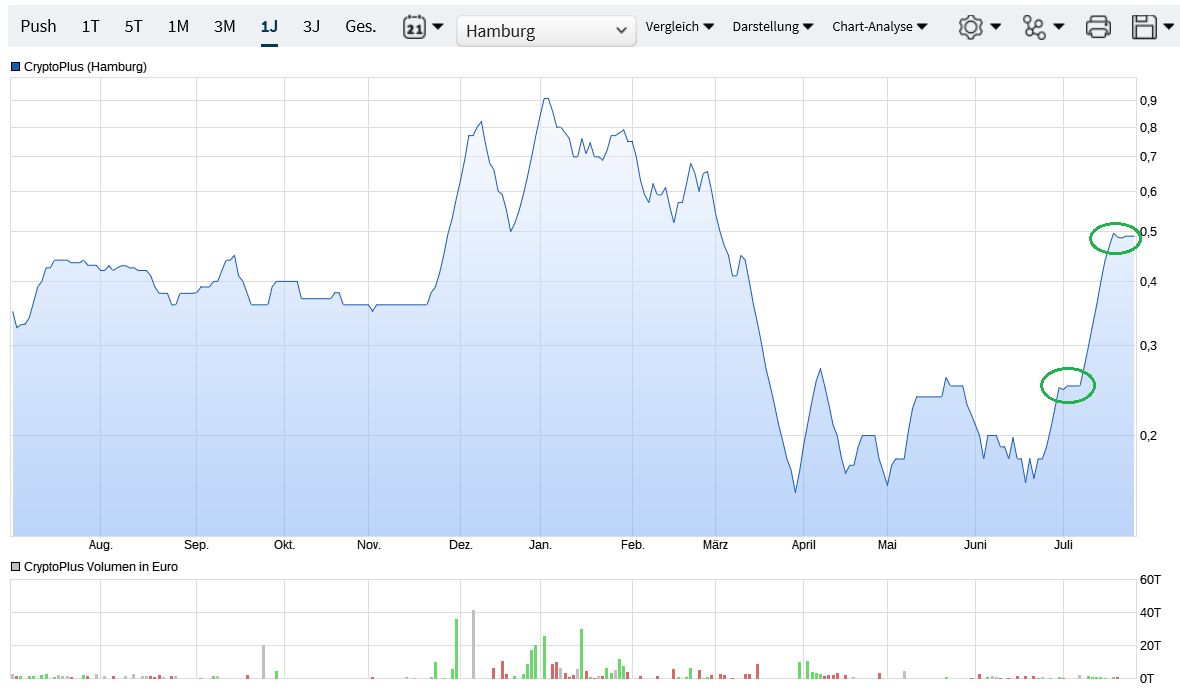Click the Mai axis label
Screen dimensions: 1180x694
pyautogui.click(x=887, y=545)
